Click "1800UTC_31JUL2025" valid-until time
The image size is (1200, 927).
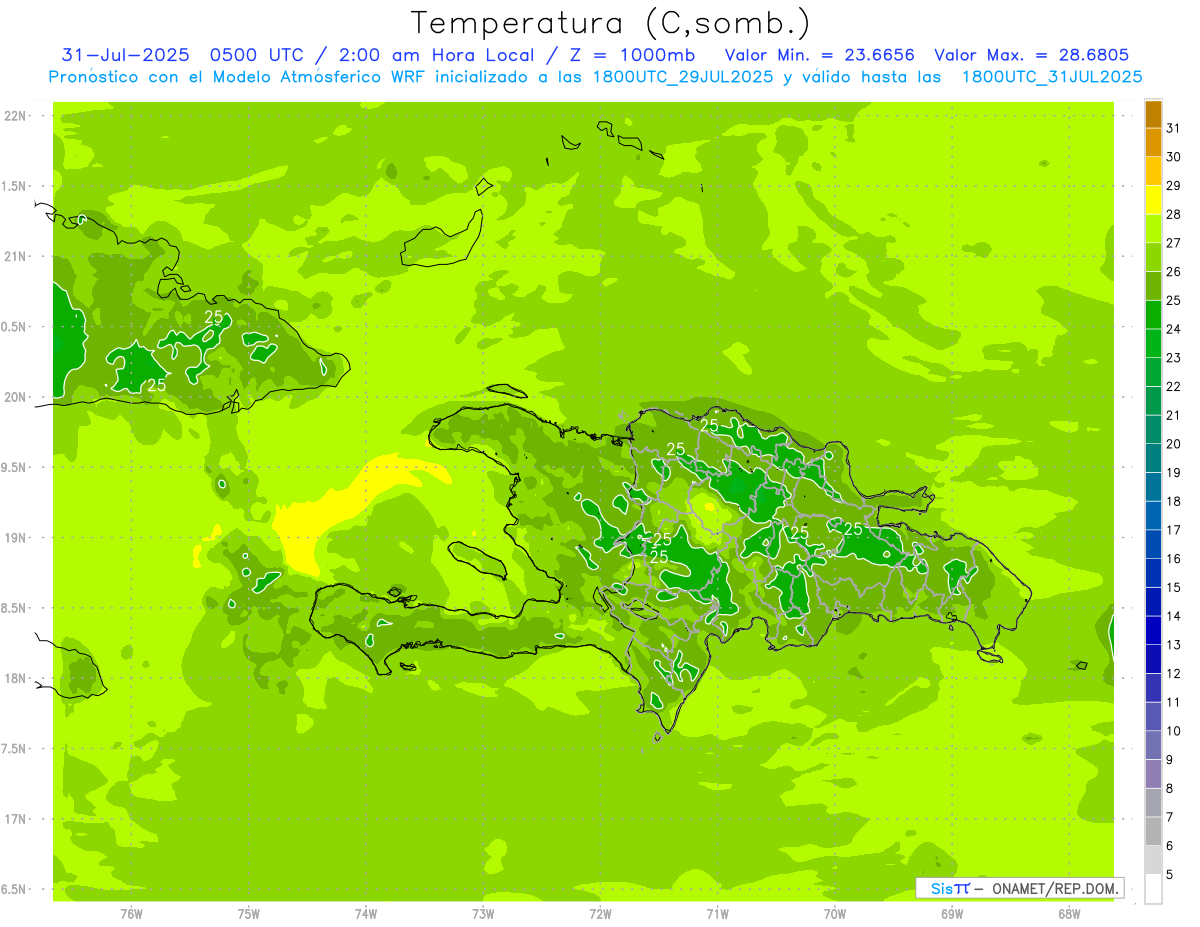pos(1052,77)
